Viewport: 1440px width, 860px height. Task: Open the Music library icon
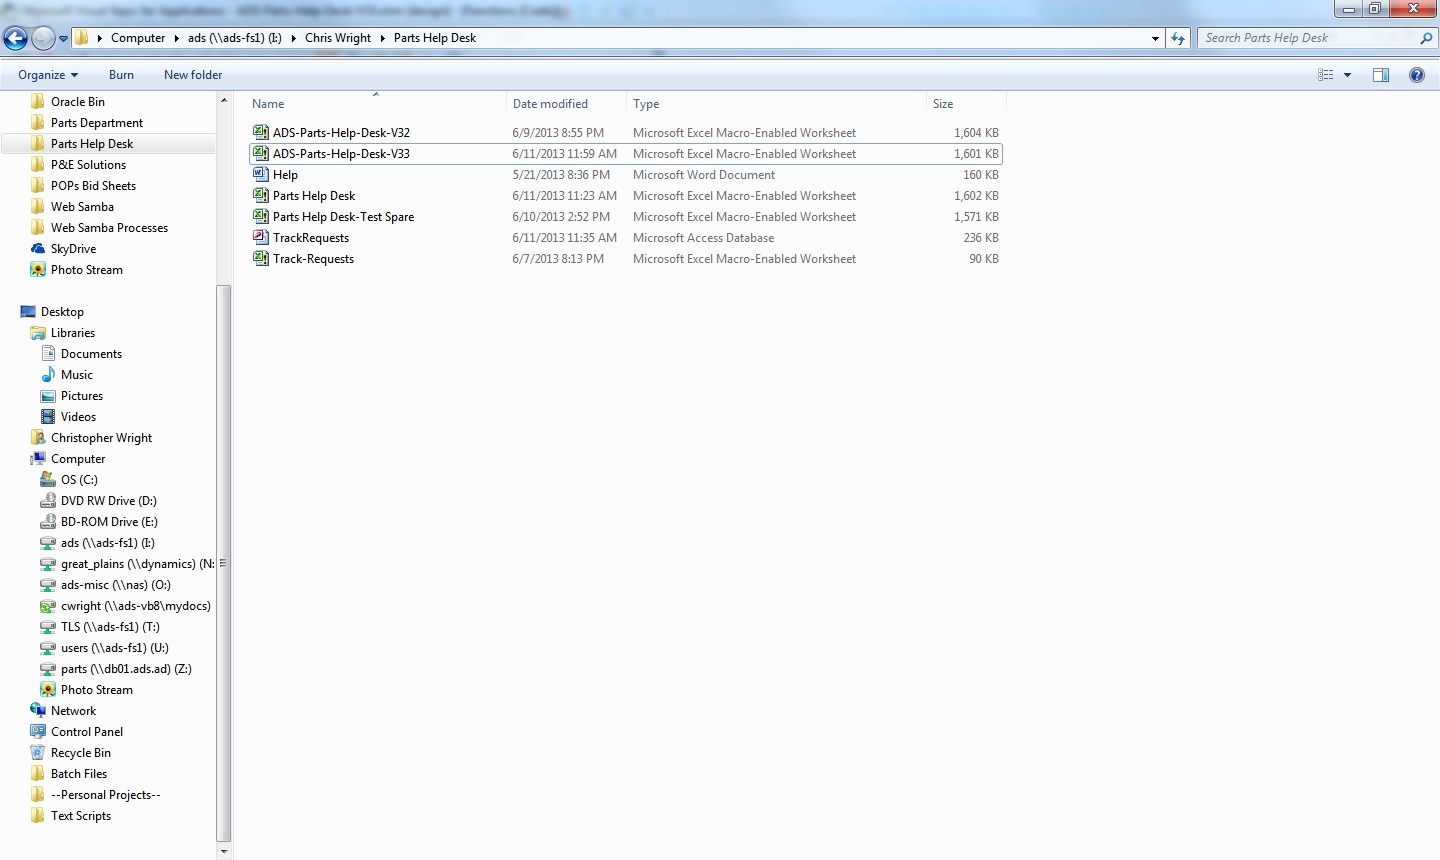click(48, 374)
